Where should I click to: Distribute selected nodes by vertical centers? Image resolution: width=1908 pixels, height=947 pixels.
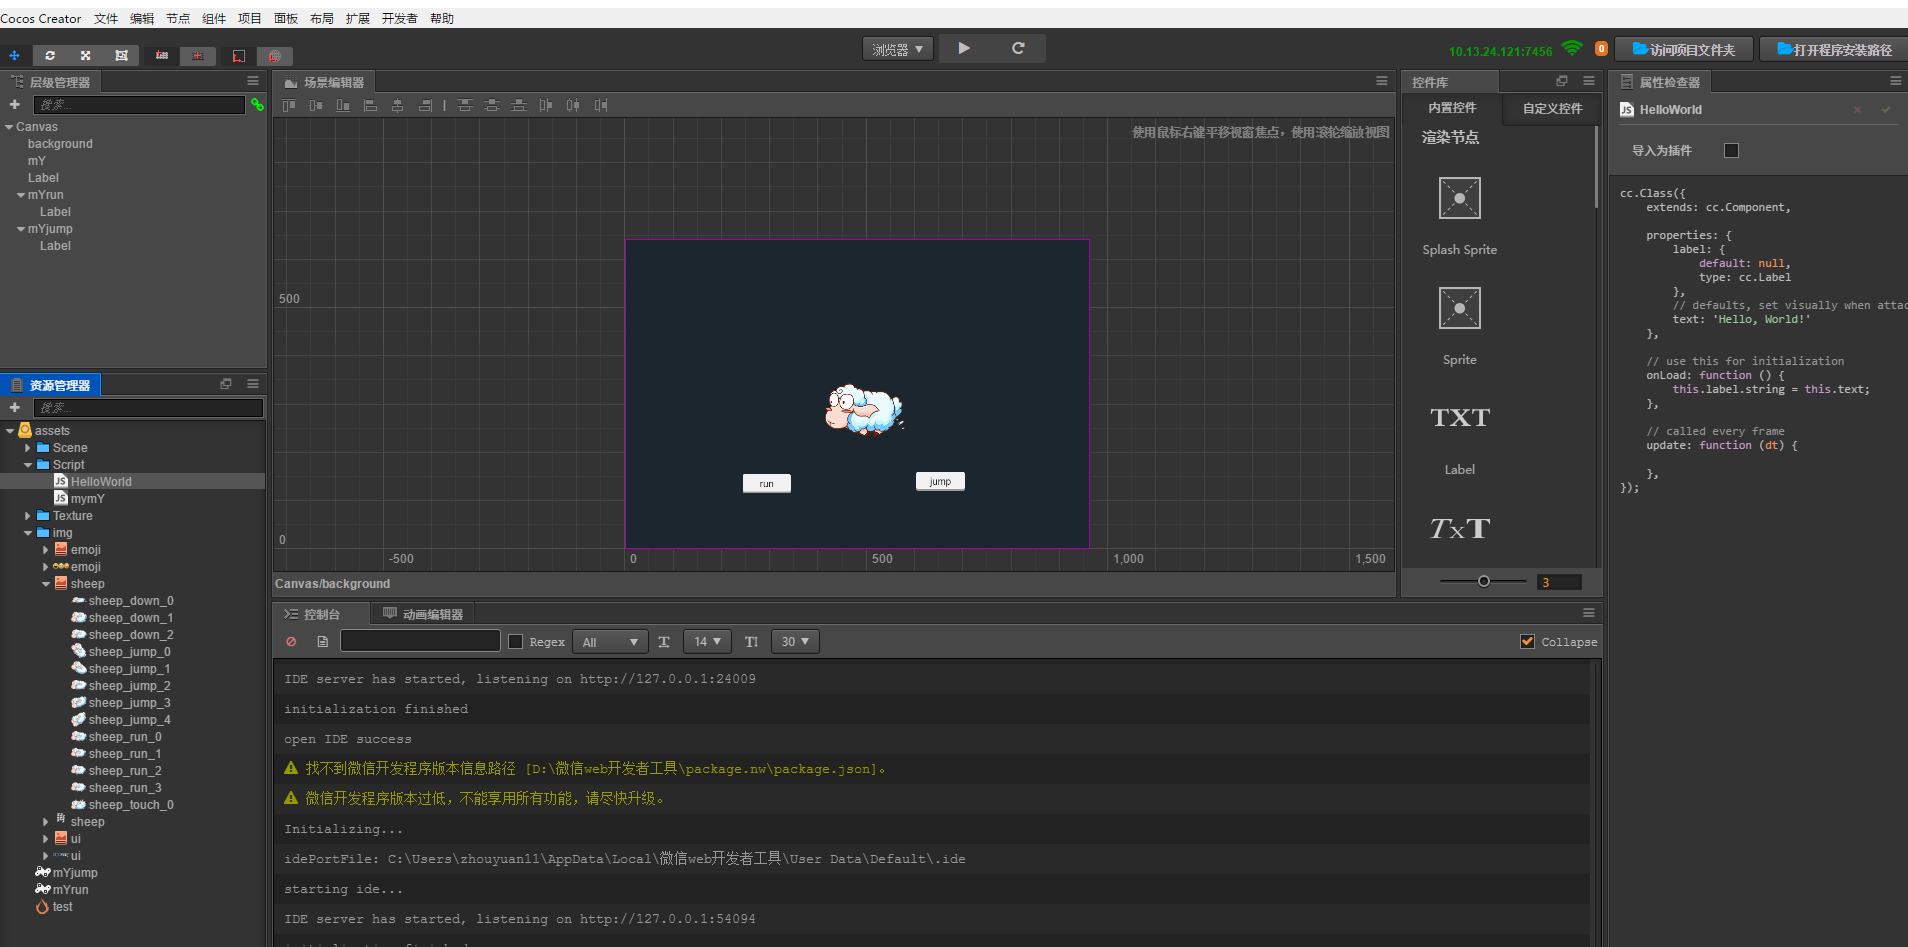pyautogui.click(x=492, y=105)
